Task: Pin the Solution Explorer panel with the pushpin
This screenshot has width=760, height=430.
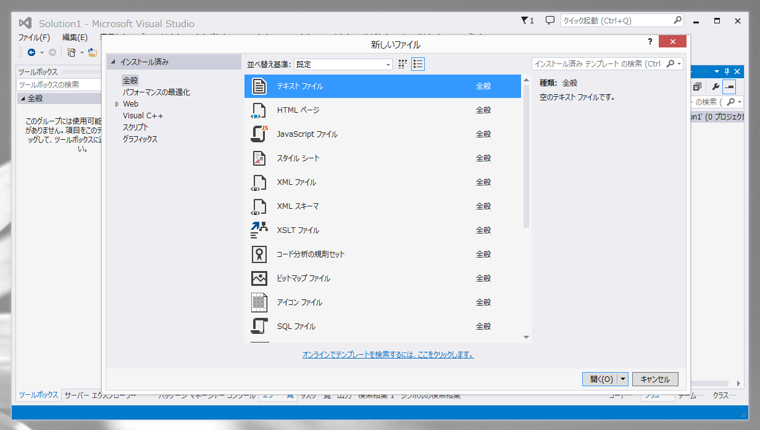Action: click(x=727, y=71)
